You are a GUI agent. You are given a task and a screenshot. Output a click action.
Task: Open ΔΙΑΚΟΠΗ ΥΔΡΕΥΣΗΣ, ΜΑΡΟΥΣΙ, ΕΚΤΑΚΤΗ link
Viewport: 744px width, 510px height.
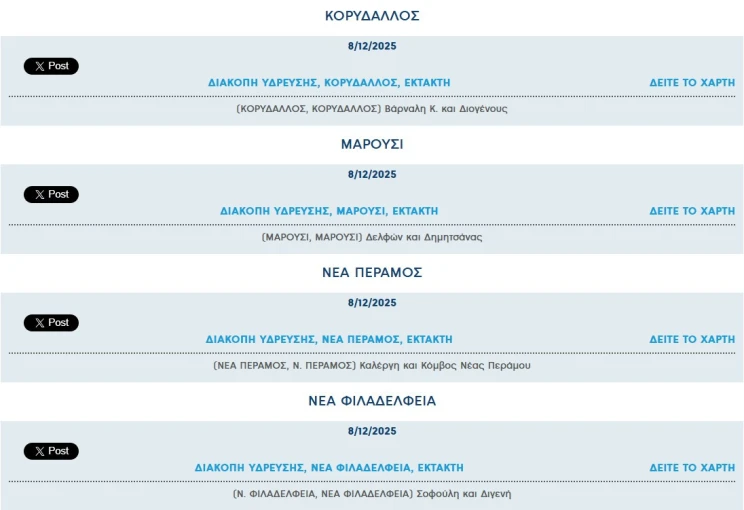329,211
